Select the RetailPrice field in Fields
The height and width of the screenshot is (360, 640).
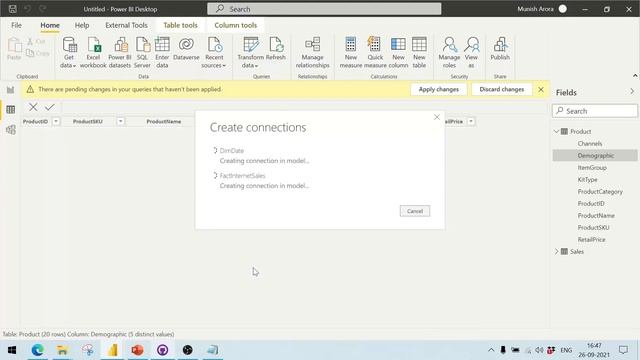click(x=591, y=240)
